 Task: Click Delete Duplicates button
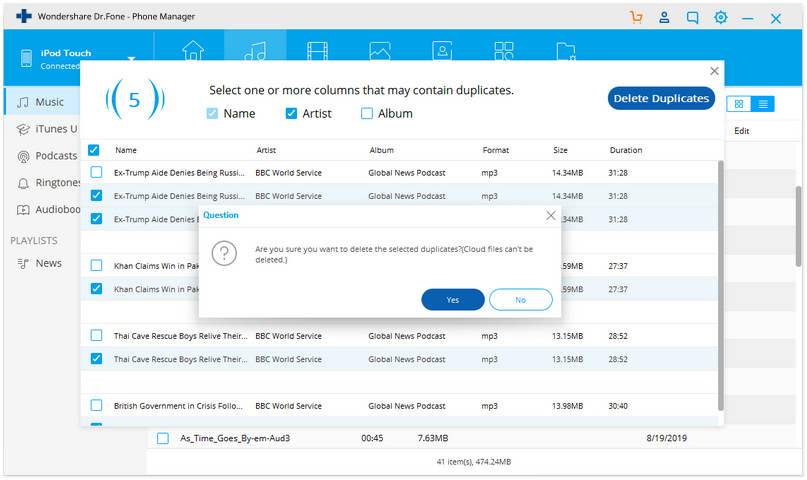point(661,98)
